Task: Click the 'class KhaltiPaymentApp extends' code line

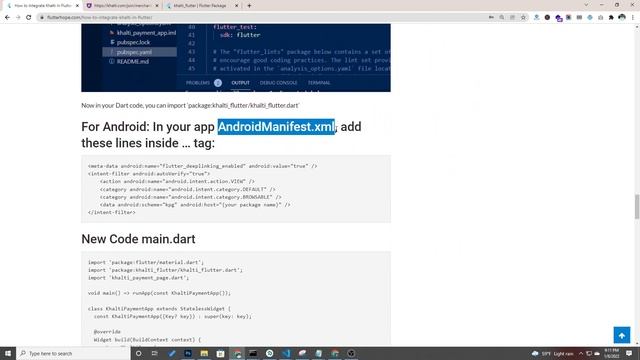Action: [x=159, y=309]
